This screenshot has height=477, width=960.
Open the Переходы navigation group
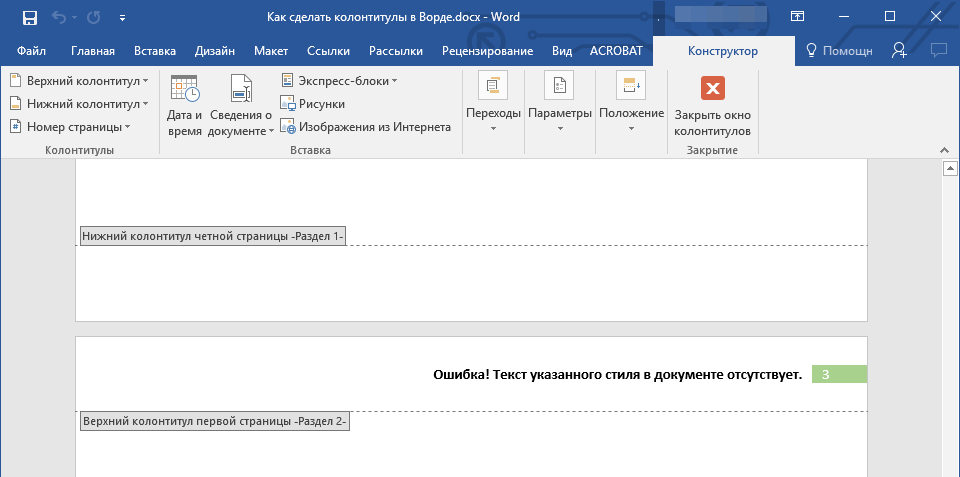493,103
